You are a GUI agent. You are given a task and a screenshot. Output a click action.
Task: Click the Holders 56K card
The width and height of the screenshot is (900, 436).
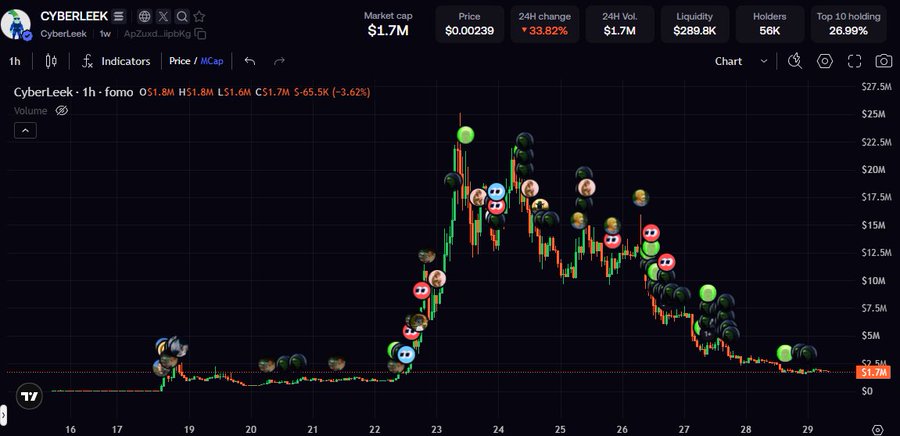[770, 24]
